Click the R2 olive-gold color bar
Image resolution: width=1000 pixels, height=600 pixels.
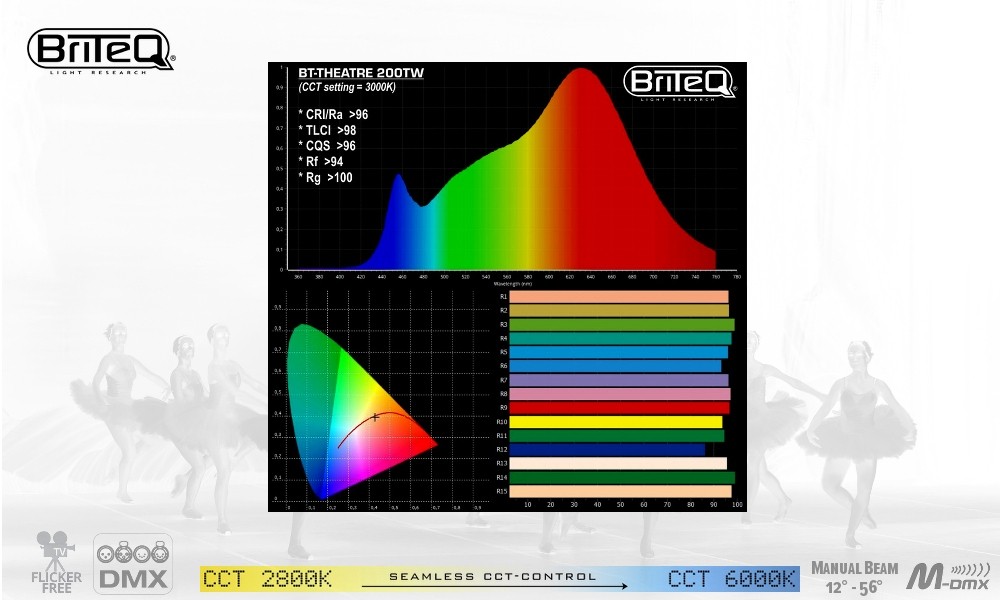point(619,311)
